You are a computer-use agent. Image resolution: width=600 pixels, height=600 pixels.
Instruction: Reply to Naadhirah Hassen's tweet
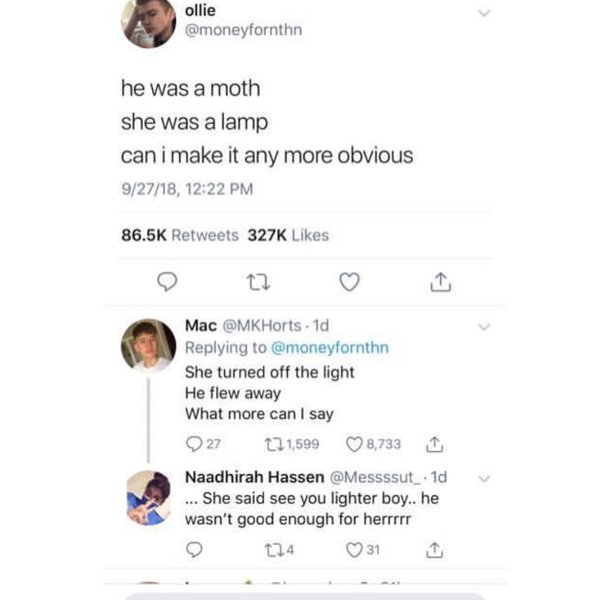[196, 549]
